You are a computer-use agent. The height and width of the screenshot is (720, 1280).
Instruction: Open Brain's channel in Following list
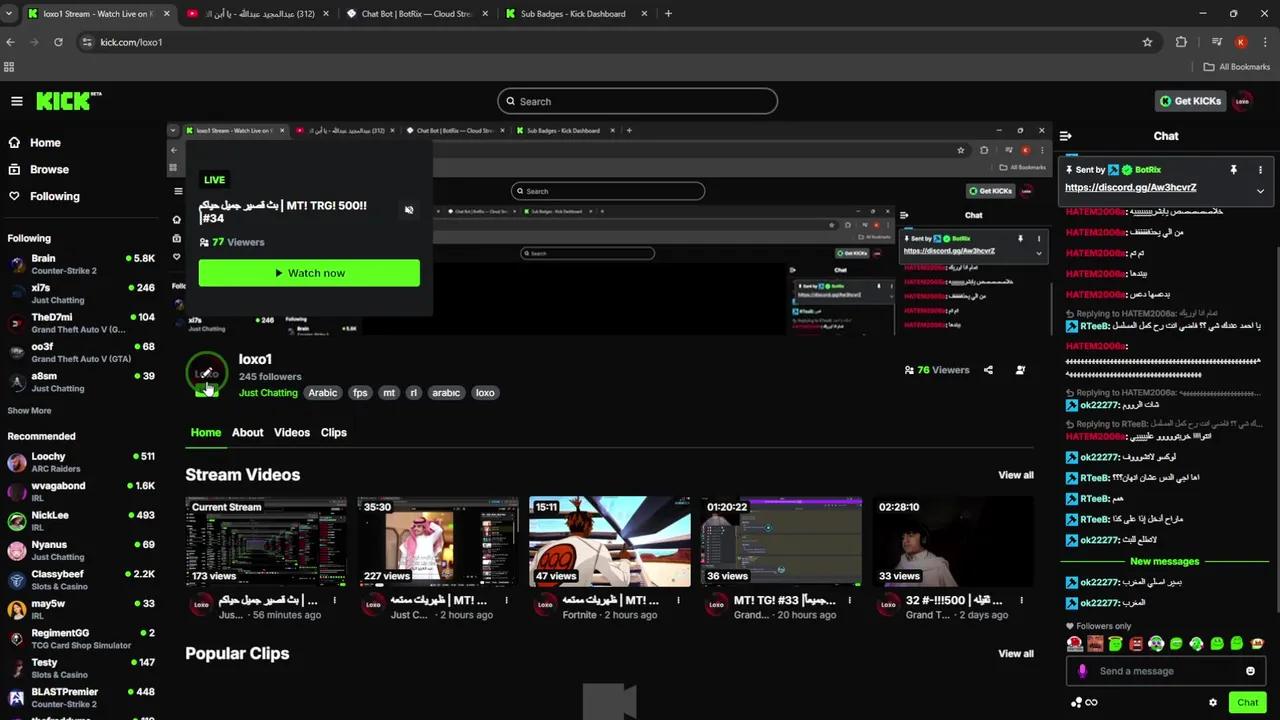tap(82, 264)
